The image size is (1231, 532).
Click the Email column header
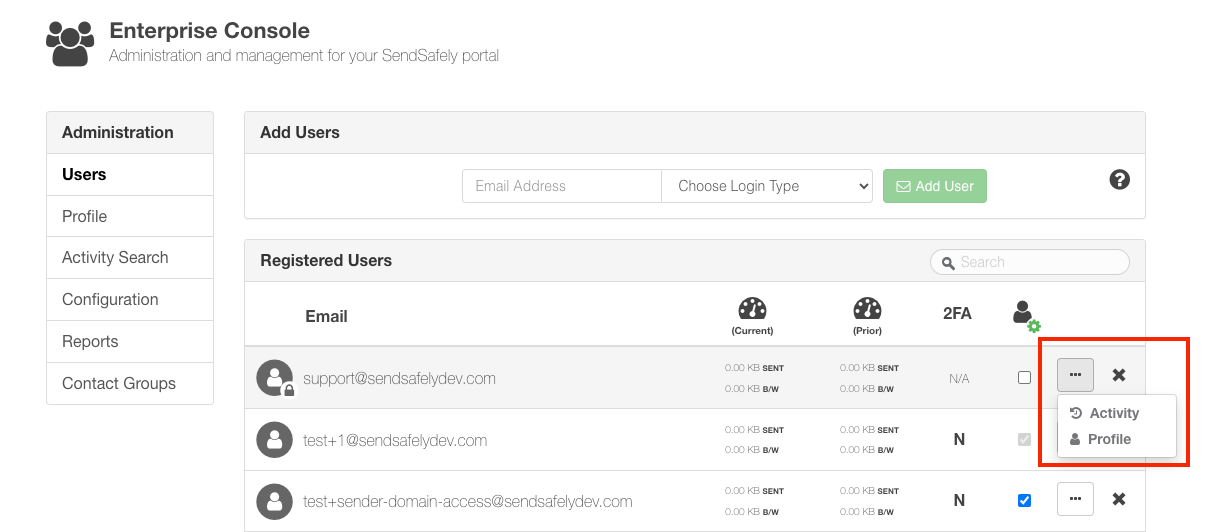(x=326, y=316)
